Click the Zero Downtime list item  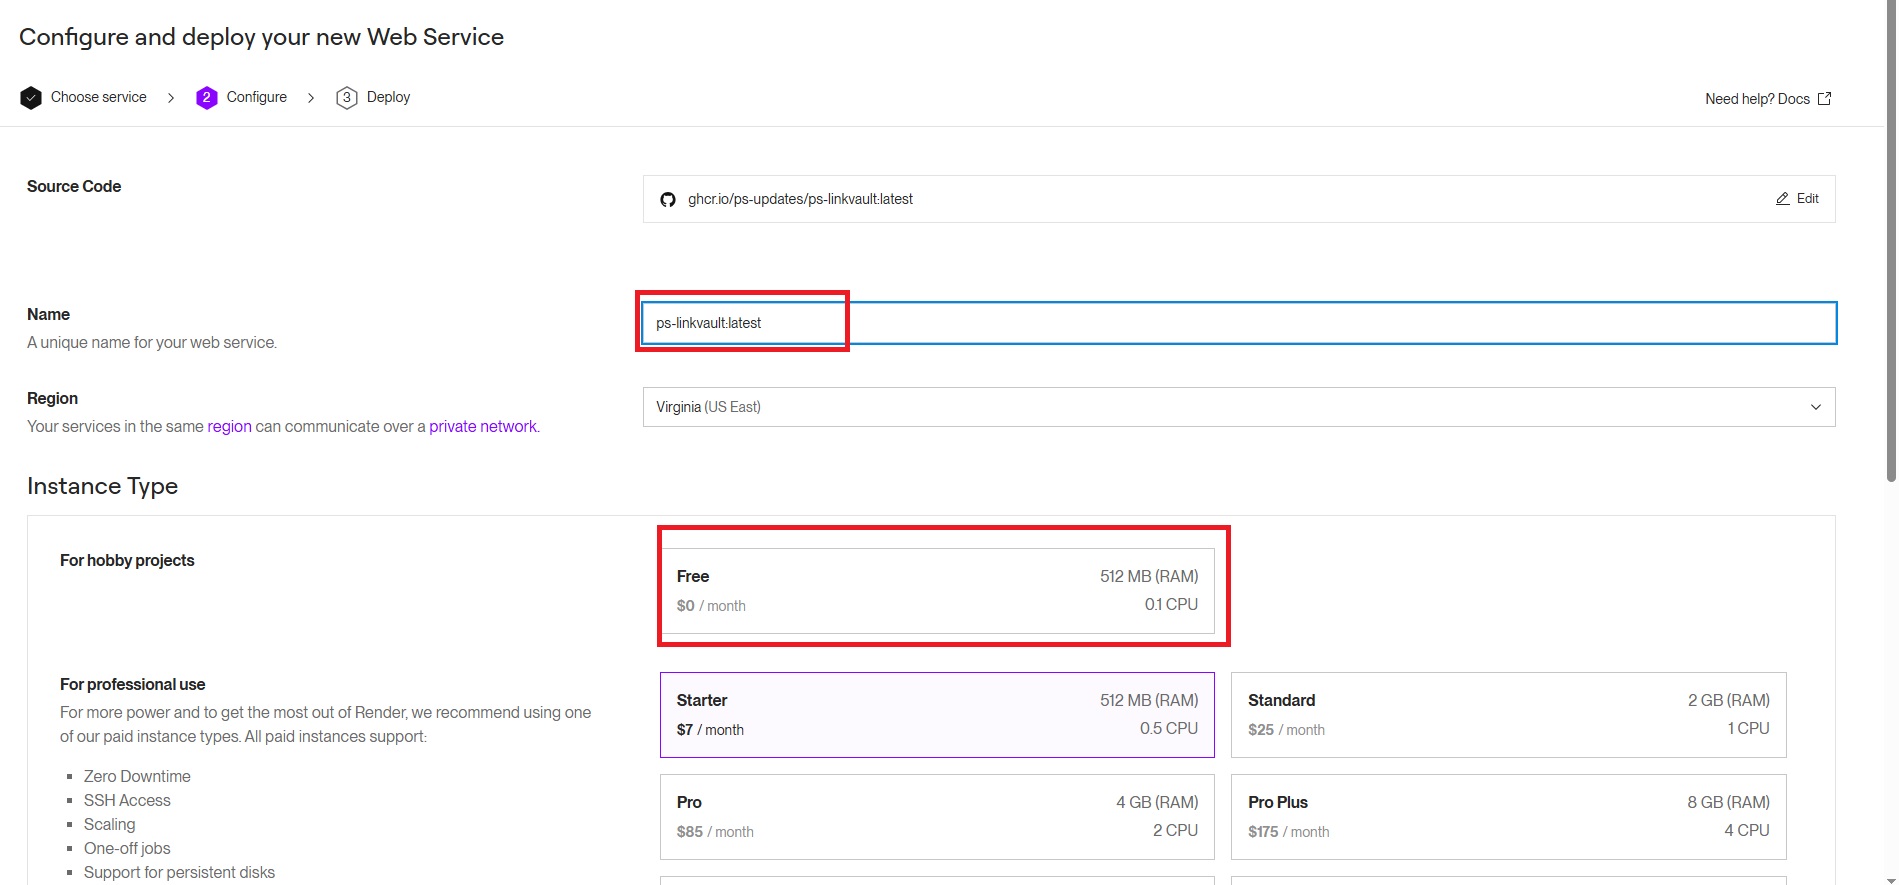click(137, 776)
